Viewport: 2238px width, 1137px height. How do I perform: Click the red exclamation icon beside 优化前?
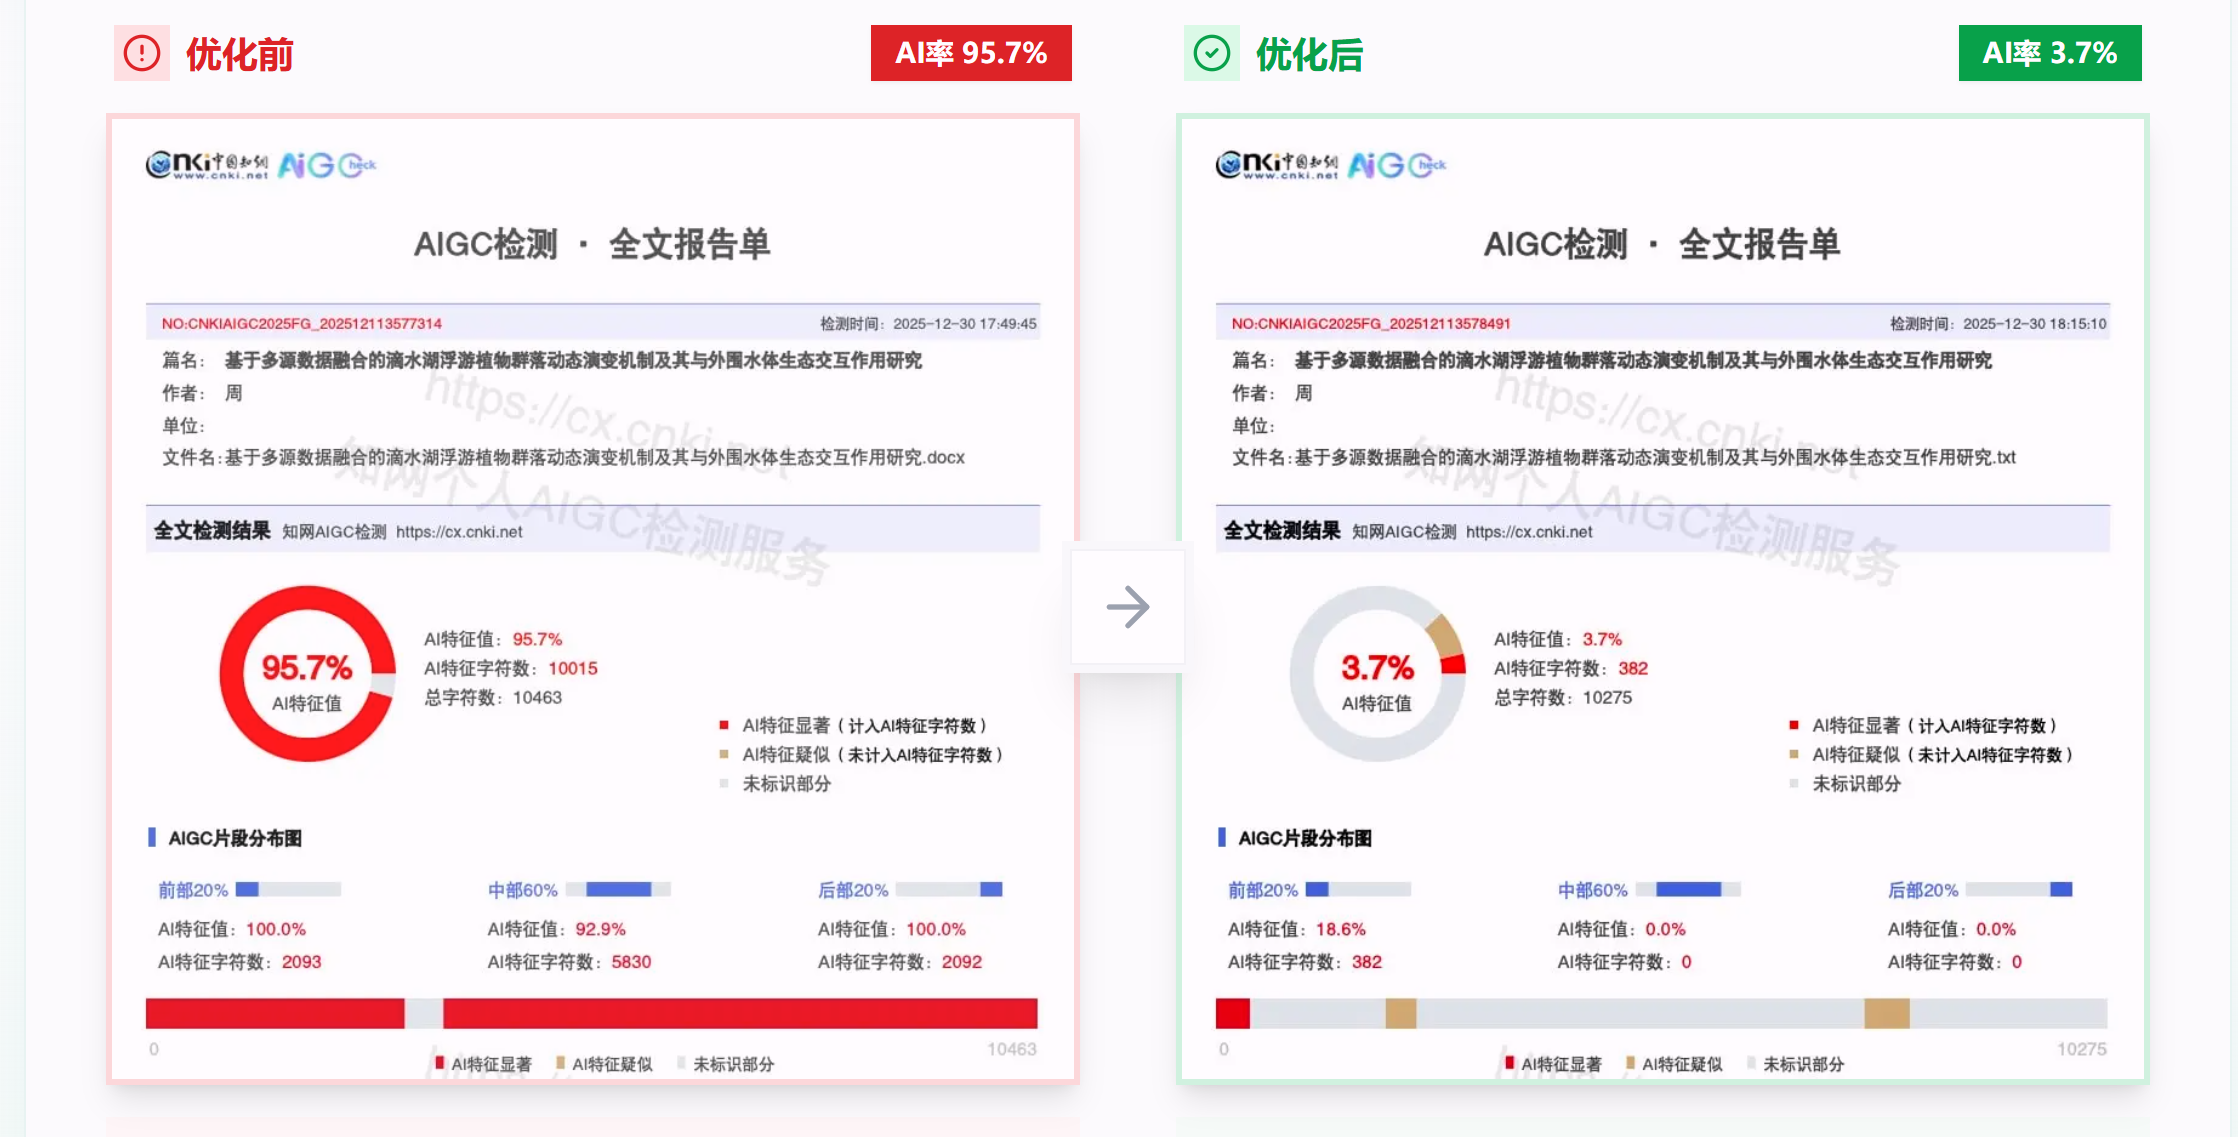coord(142,53)
